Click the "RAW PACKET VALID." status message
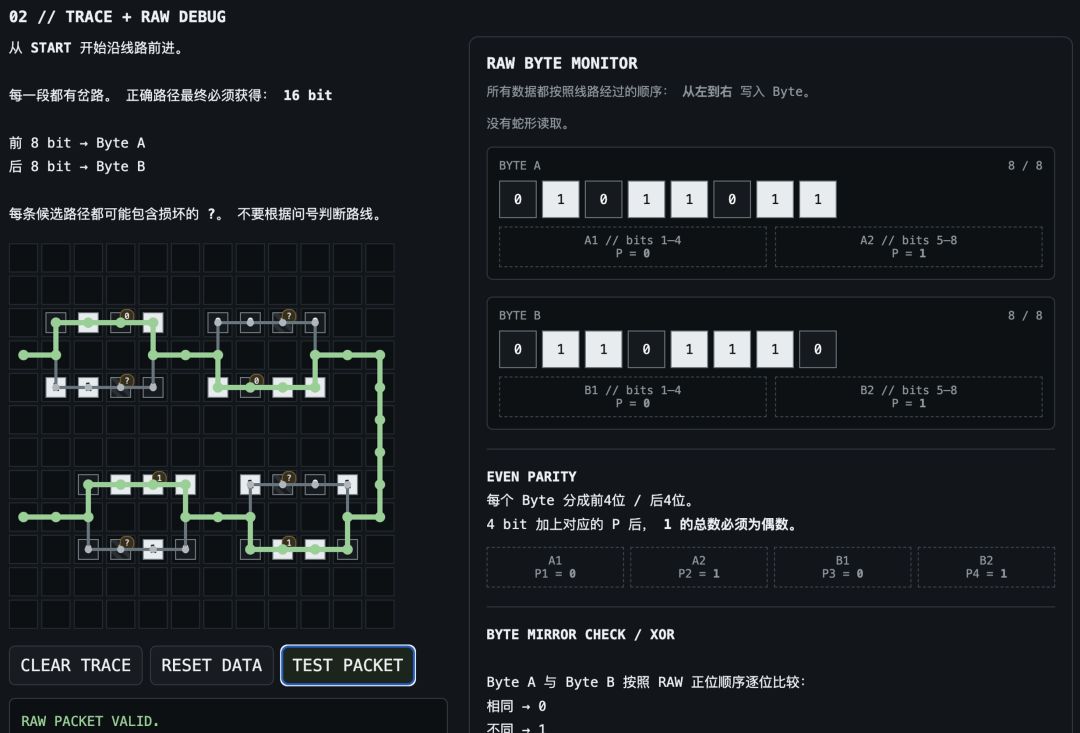Viewport: 1080px width, 733px height. coord(90,721)
